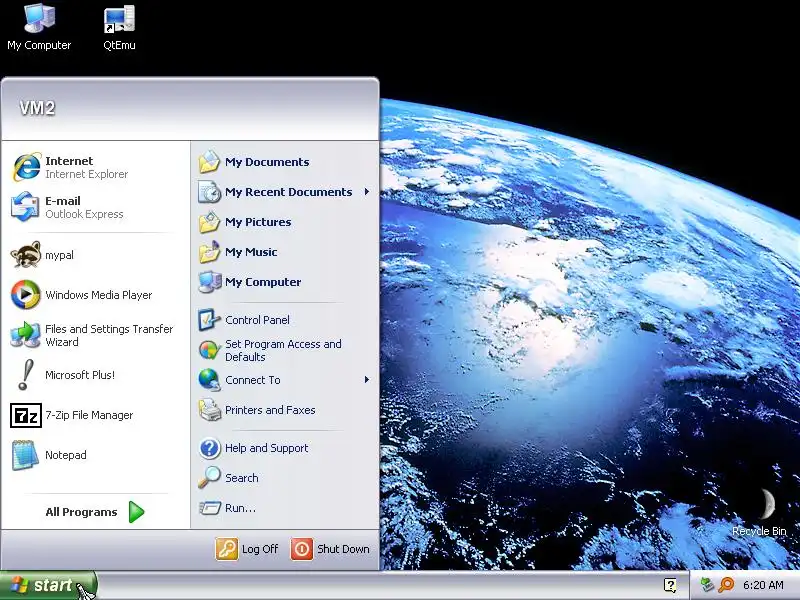Open the mypal raccoon icon
Image resolution: width=800 pixels, height=600 pixels.
(x=26, y=255)
